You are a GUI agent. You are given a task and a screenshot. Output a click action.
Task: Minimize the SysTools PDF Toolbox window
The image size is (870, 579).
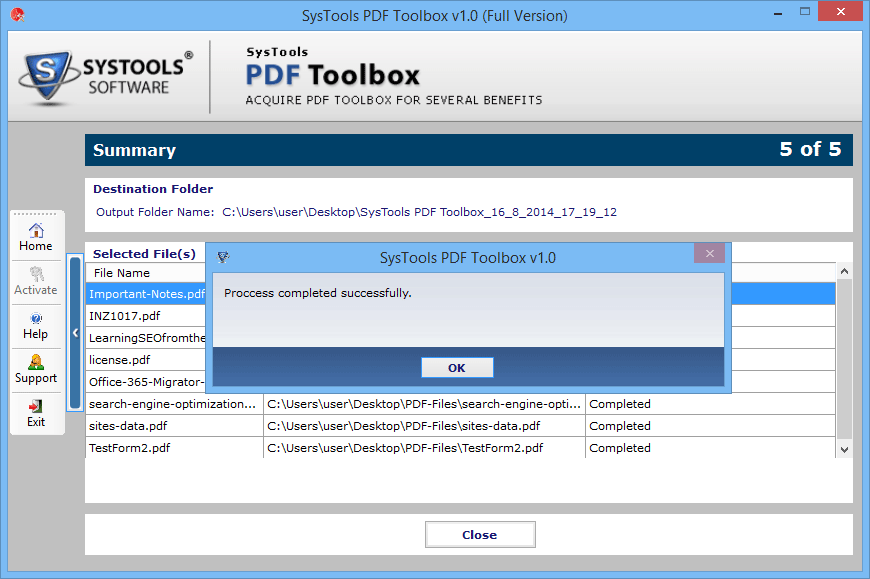(778, 12)
